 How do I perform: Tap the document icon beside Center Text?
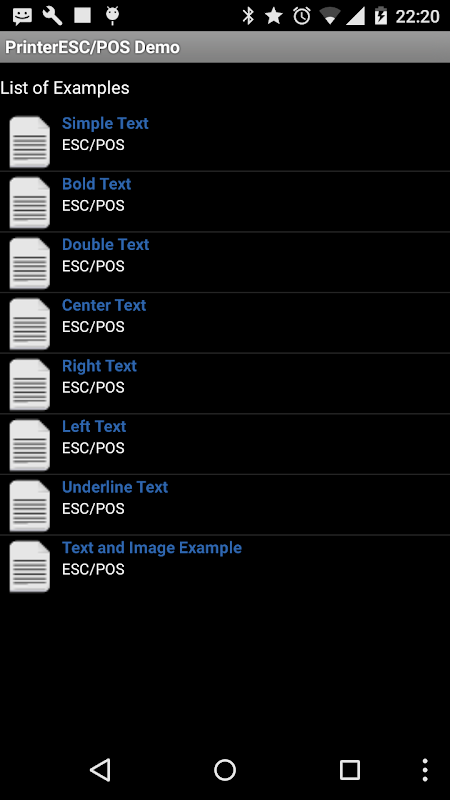click(x=30, y=323)
